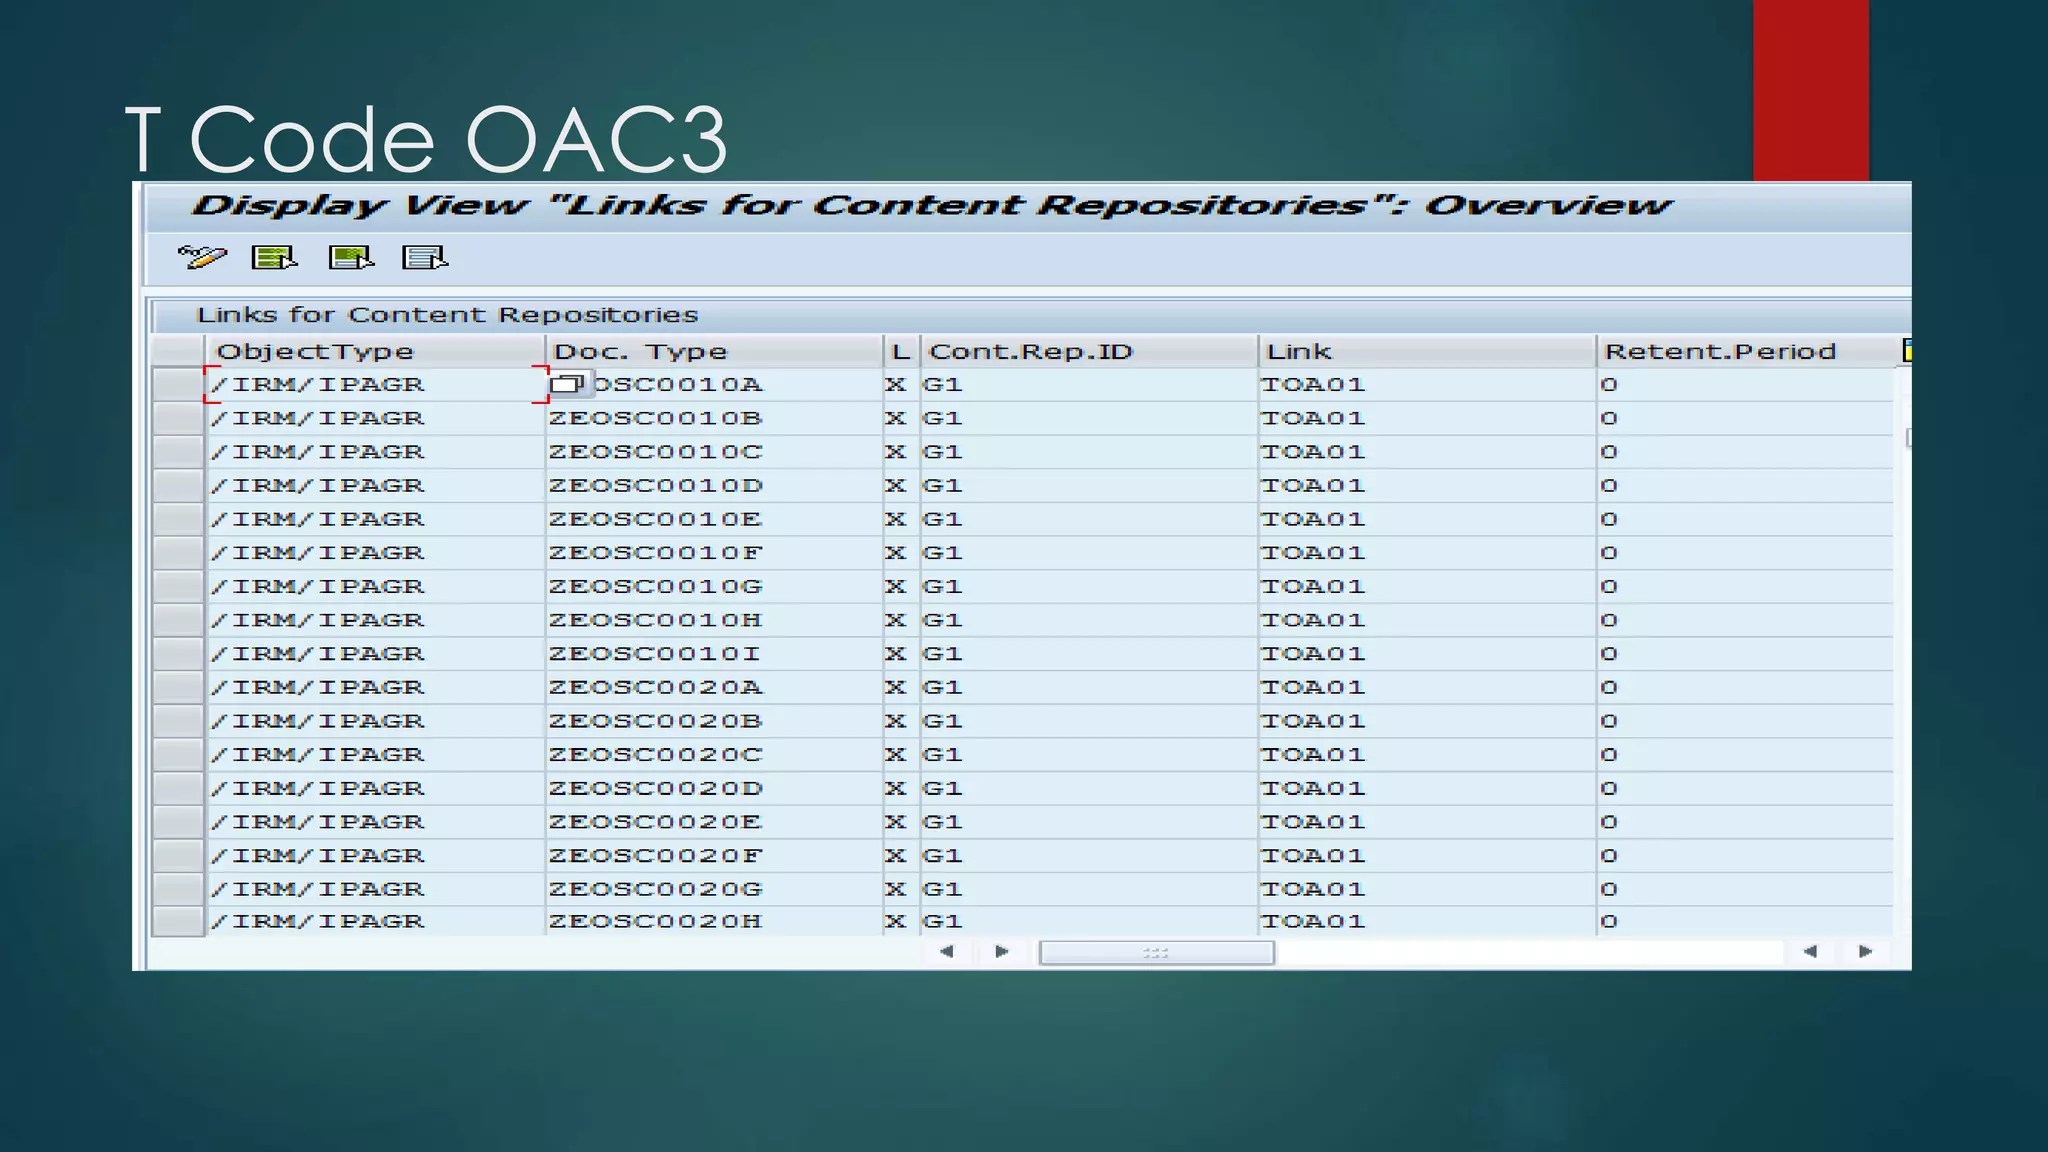Click Link TOA01 in ZEOSC0010B row
Screen dimensions: 2048x1152
coord(1427,418)
